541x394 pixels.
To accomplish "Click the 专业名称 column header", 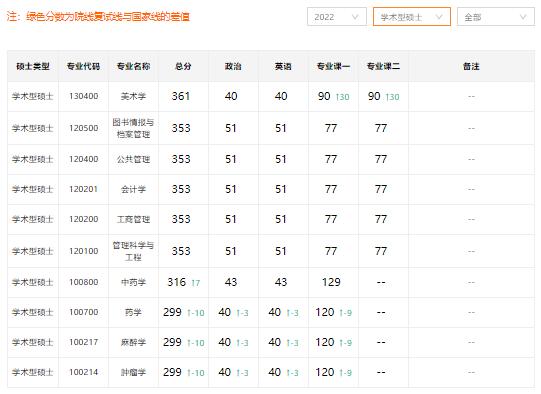I will click(x=133, y=66).
